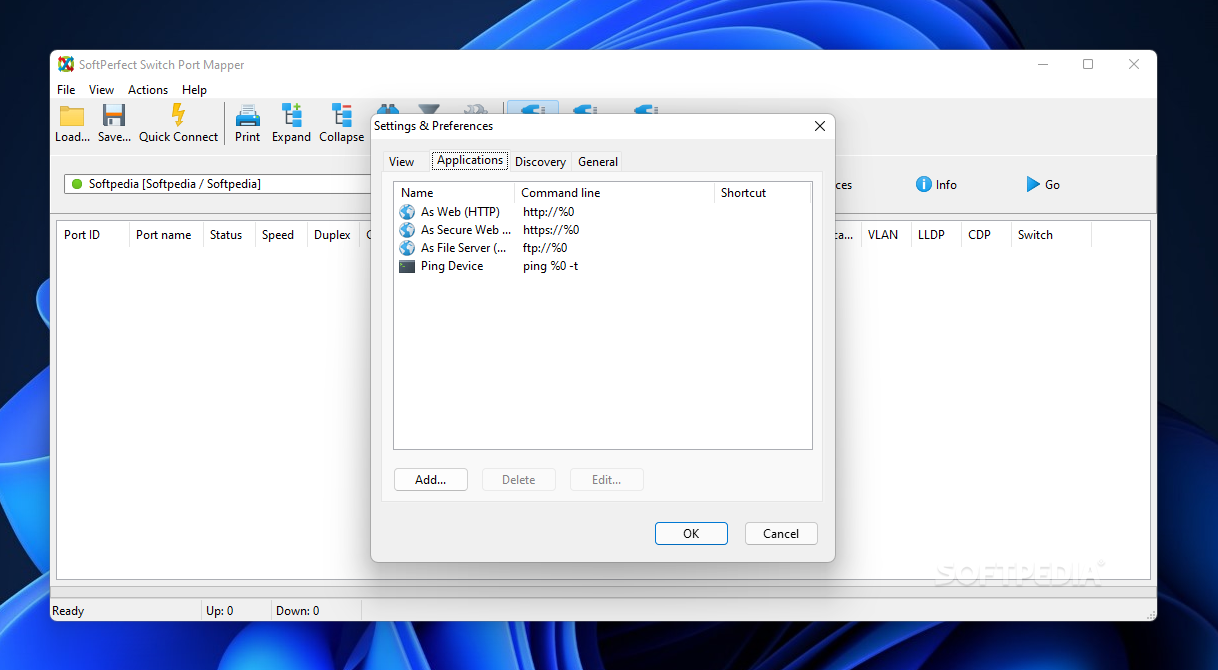Switch to the Discovery tab

coord(540,161)
